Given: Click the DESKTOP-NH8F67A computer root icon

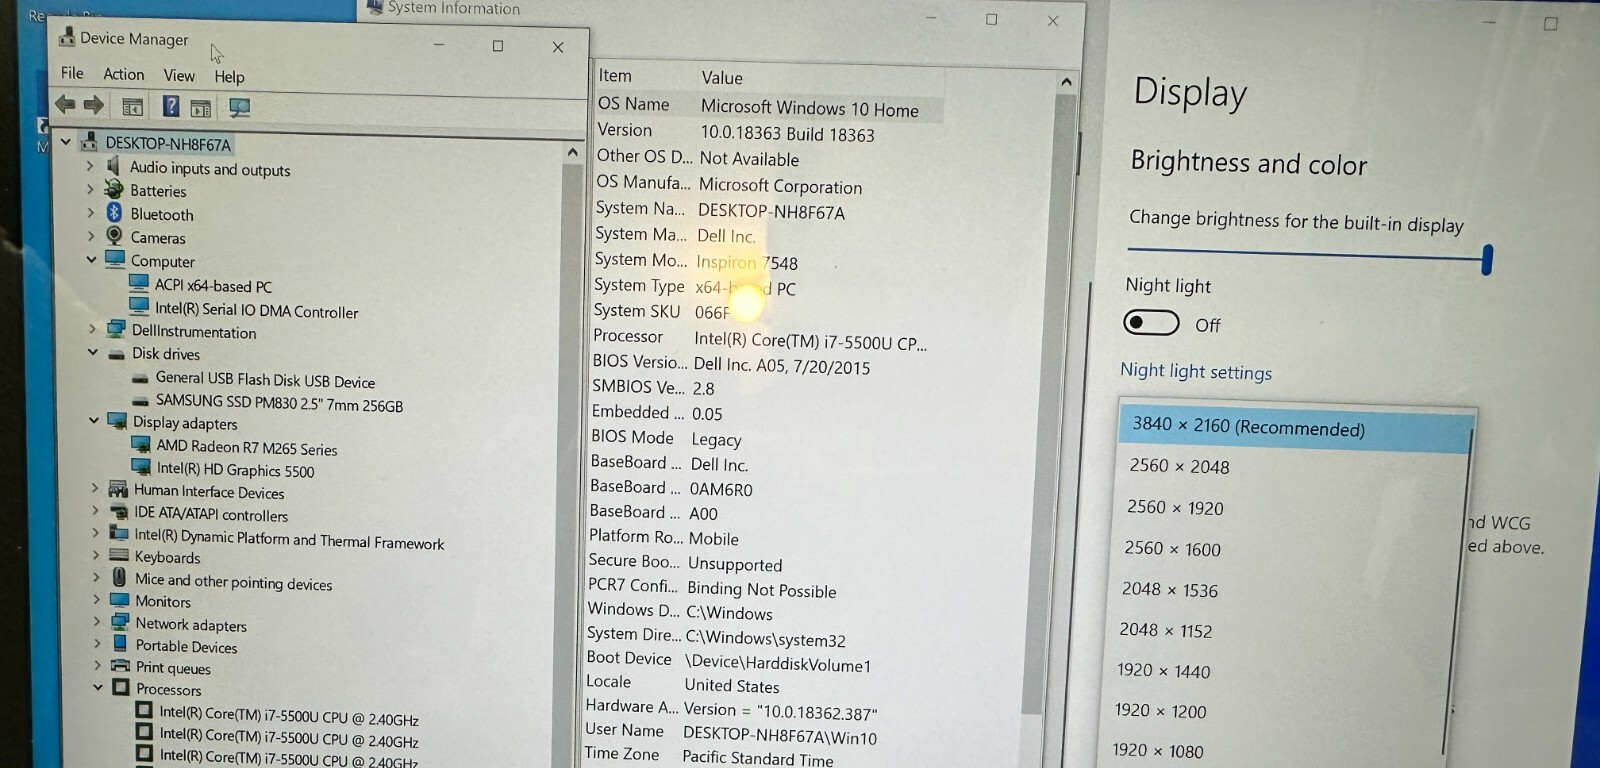Looking at the screenshot, I should coord(90,142).
